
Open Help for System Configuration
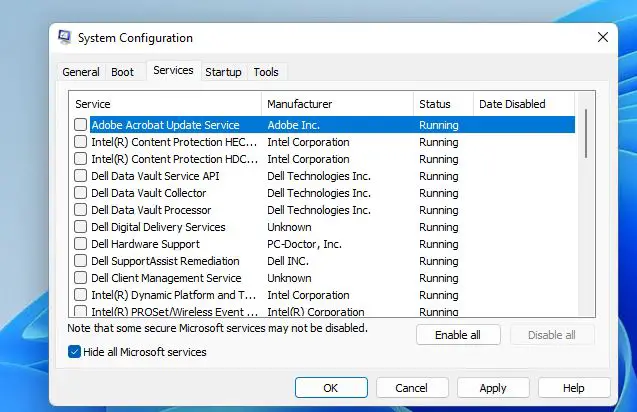[x=574, y=388]
